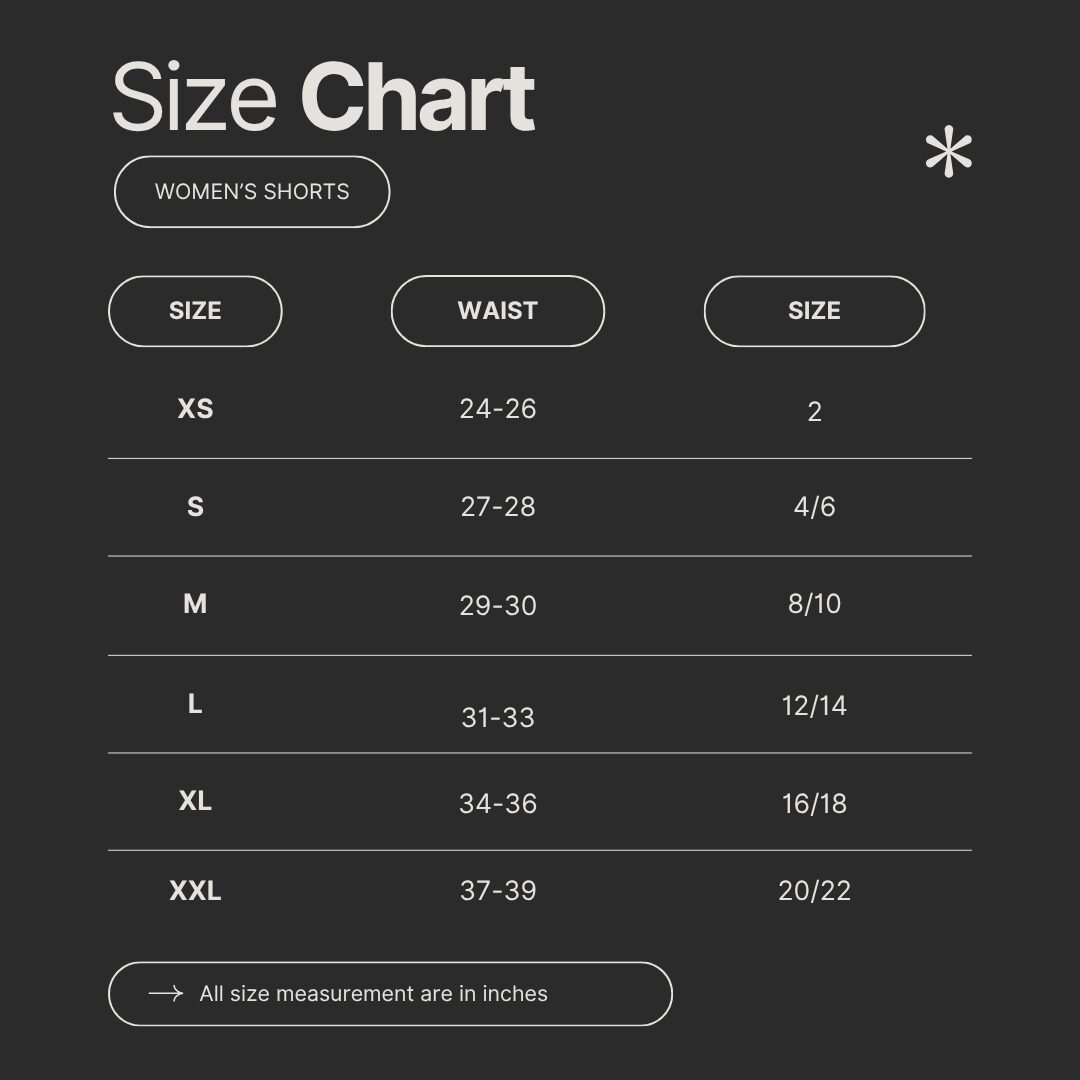Click the 37-39 waist measurement
Image resolution: width=1080 pixels, height=1080 pixels.
[x=498, y=891]
